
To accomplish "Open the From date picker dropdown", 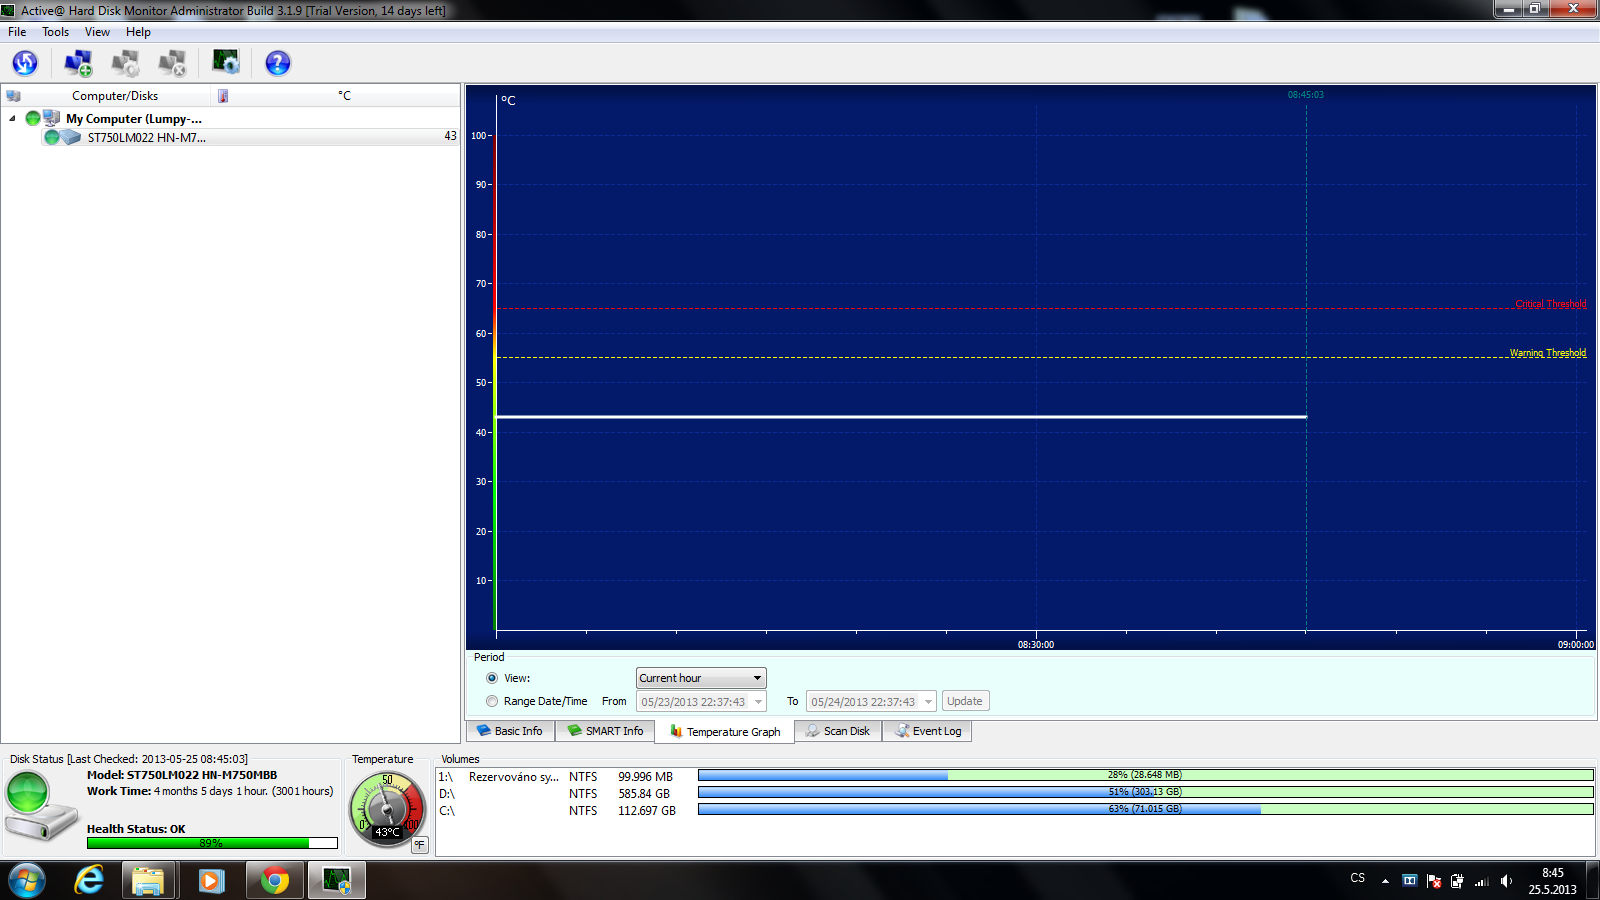I will click(758, 702).
